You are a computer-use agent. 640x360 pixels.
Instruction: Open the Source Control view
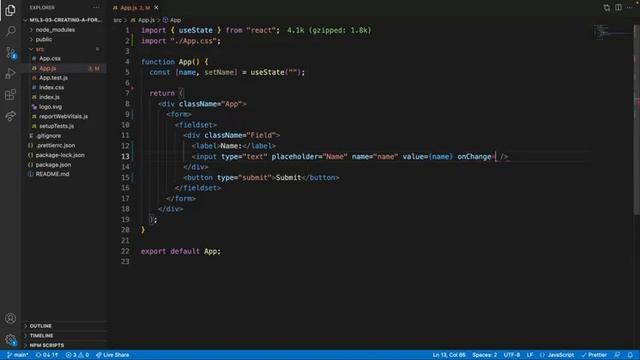click(x=10, y=53)
